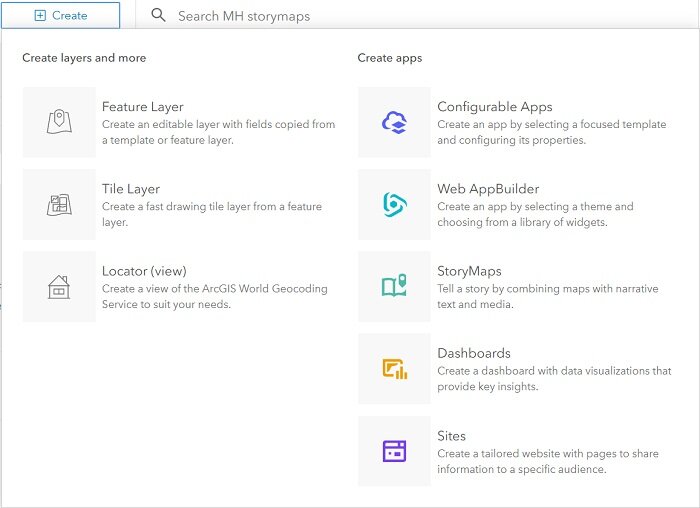Open the Dashboards title entry

[474, 353]
